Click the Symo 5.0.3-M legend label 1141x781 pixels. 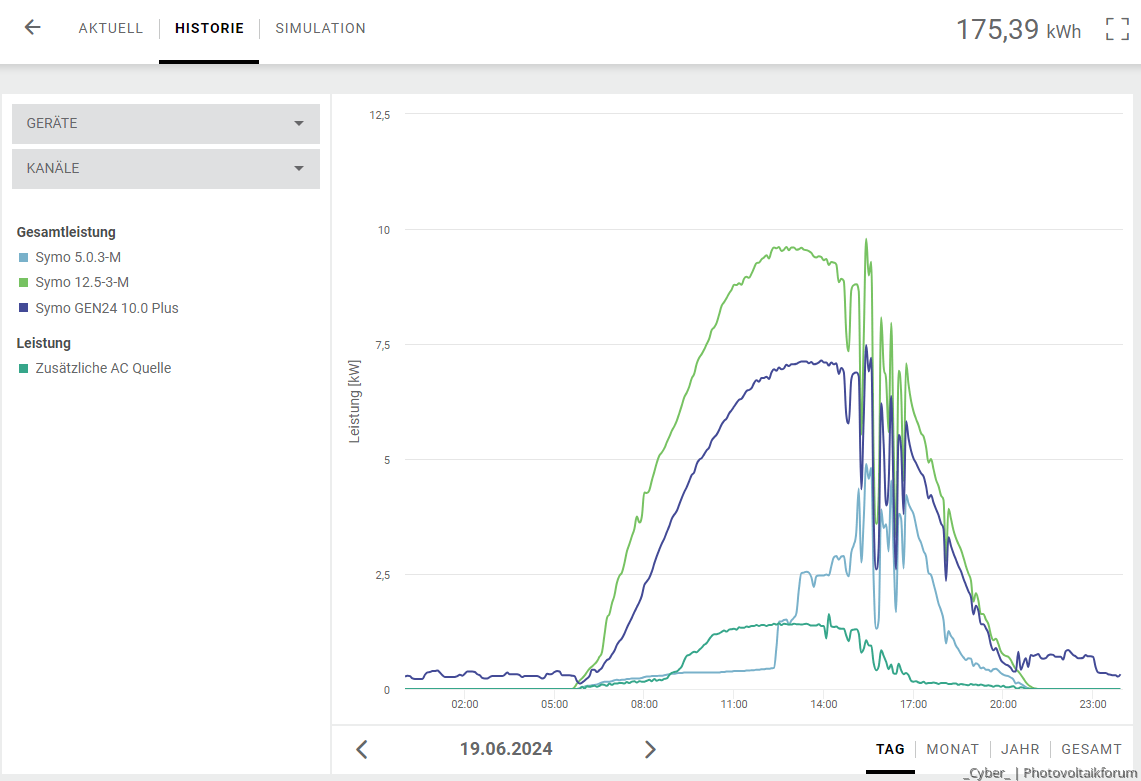(78, 258)
